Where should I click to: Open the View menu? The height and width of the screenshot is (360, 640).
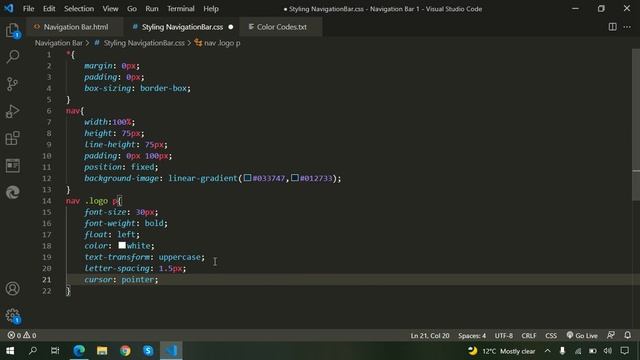110,9
